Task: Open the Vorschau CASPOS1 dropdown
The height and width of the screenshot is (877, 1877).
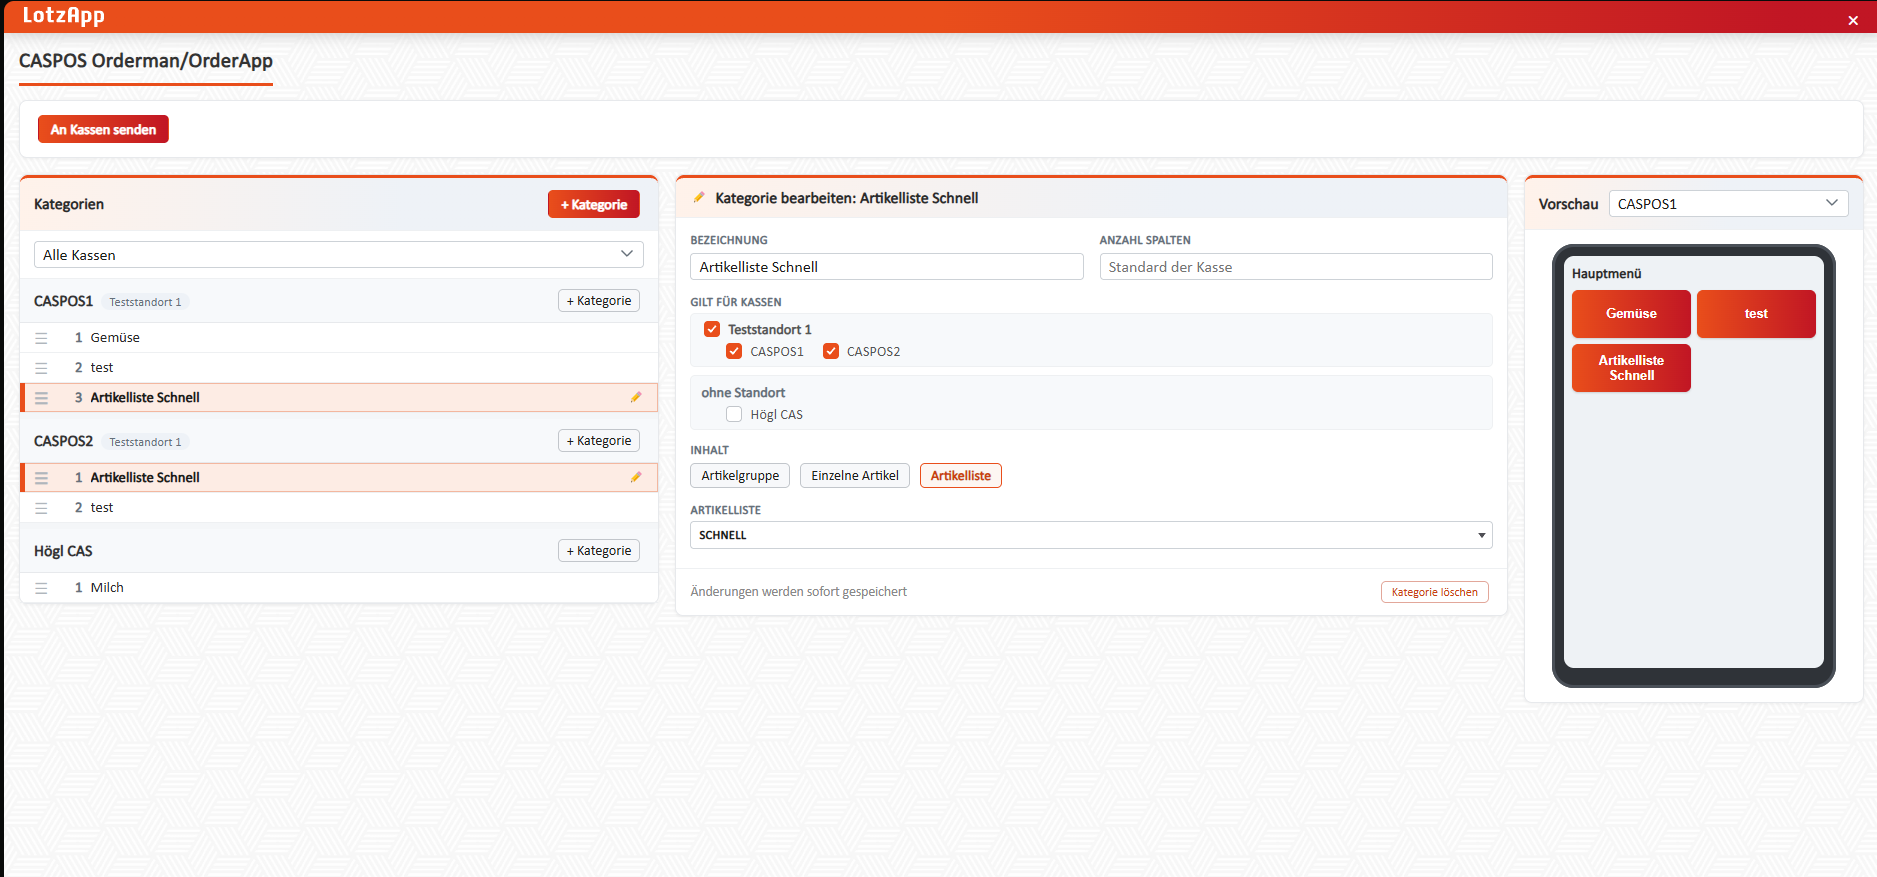Action: tap(1728, 203)
